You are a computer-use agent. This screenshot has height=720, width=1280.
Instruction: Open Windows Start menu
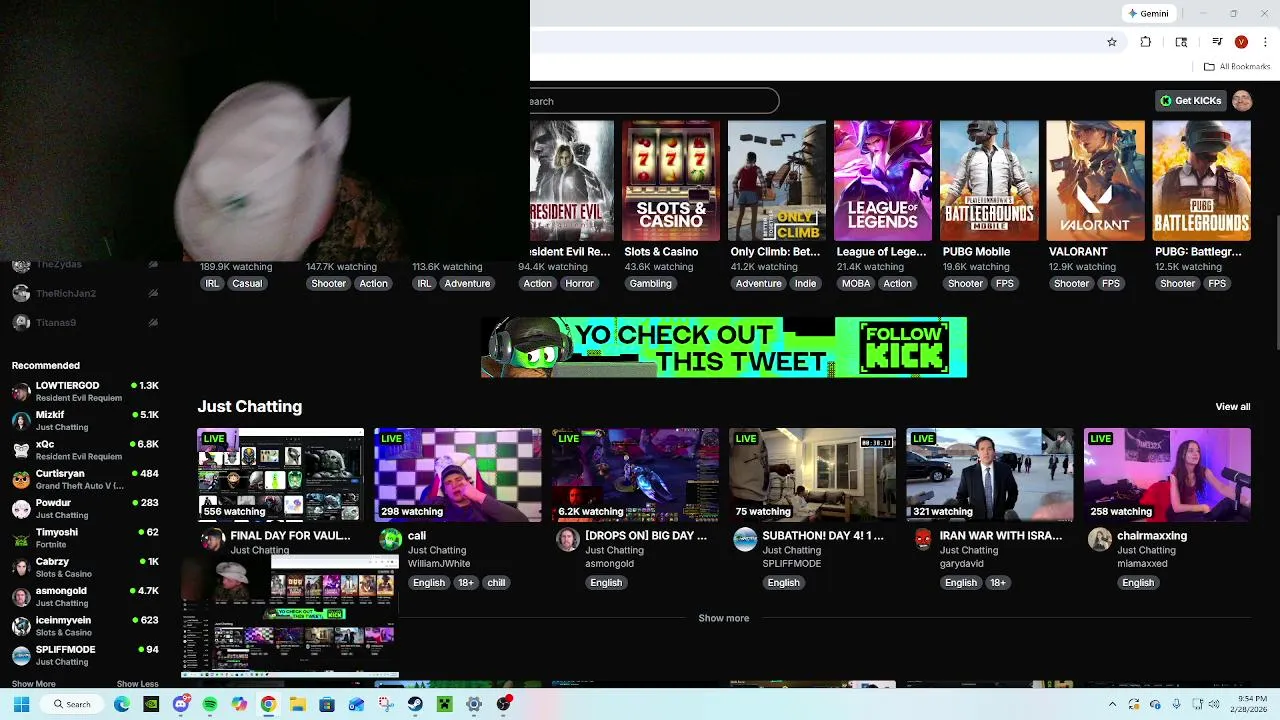point(21,704)
